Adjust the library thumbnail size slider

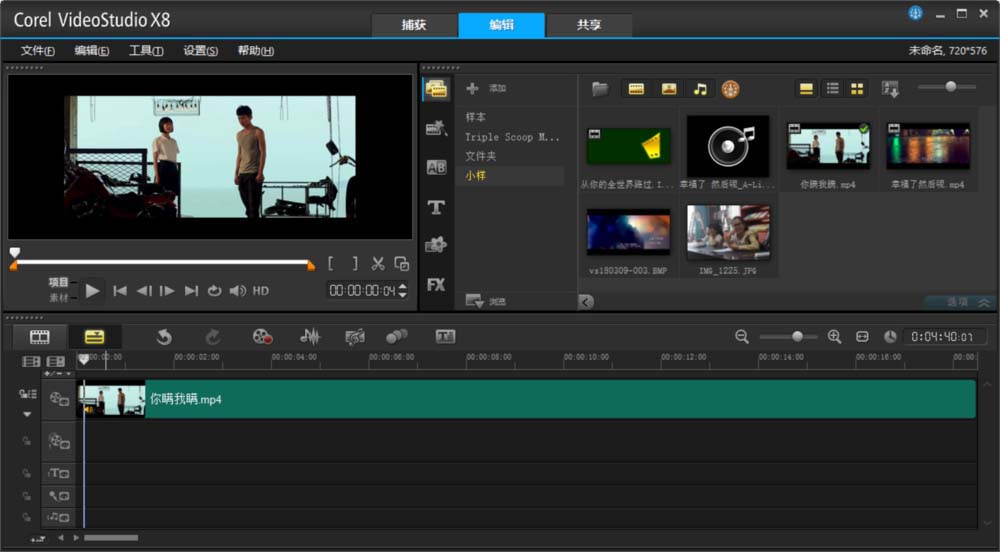coord(950,87)
